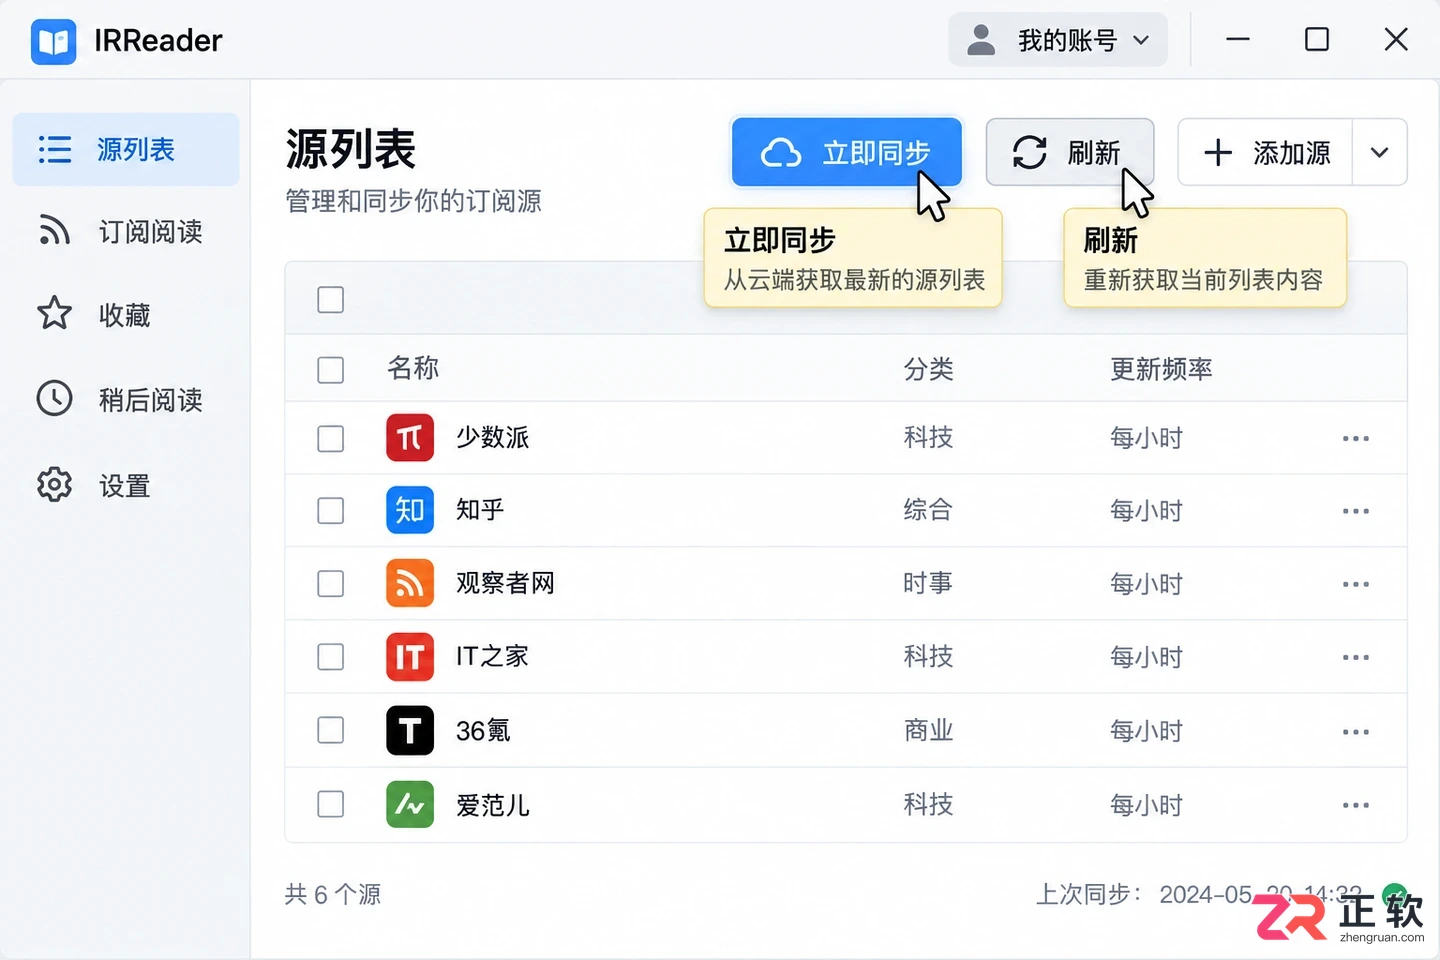Open more options for 爱范儿 row
Image resolution: width=1440 pixels, height=960 pixels.
pyautogui.click(x=1356, y=805)
